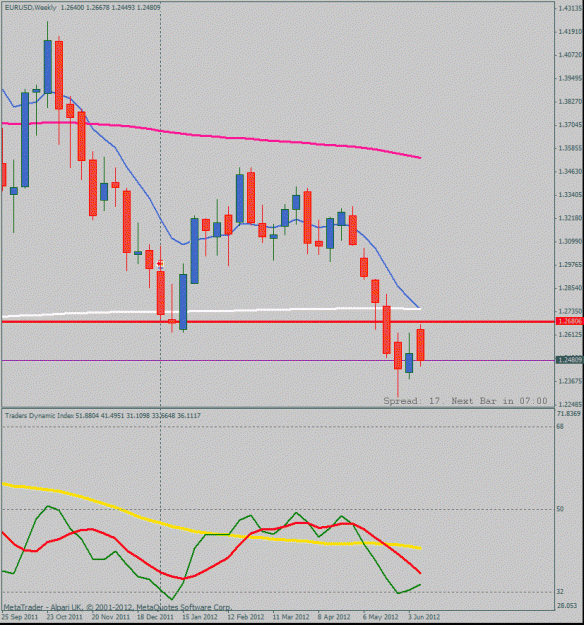Click the 1.23675 price axis label
This screenshot has width=584, height=625.
pos(571,381)
